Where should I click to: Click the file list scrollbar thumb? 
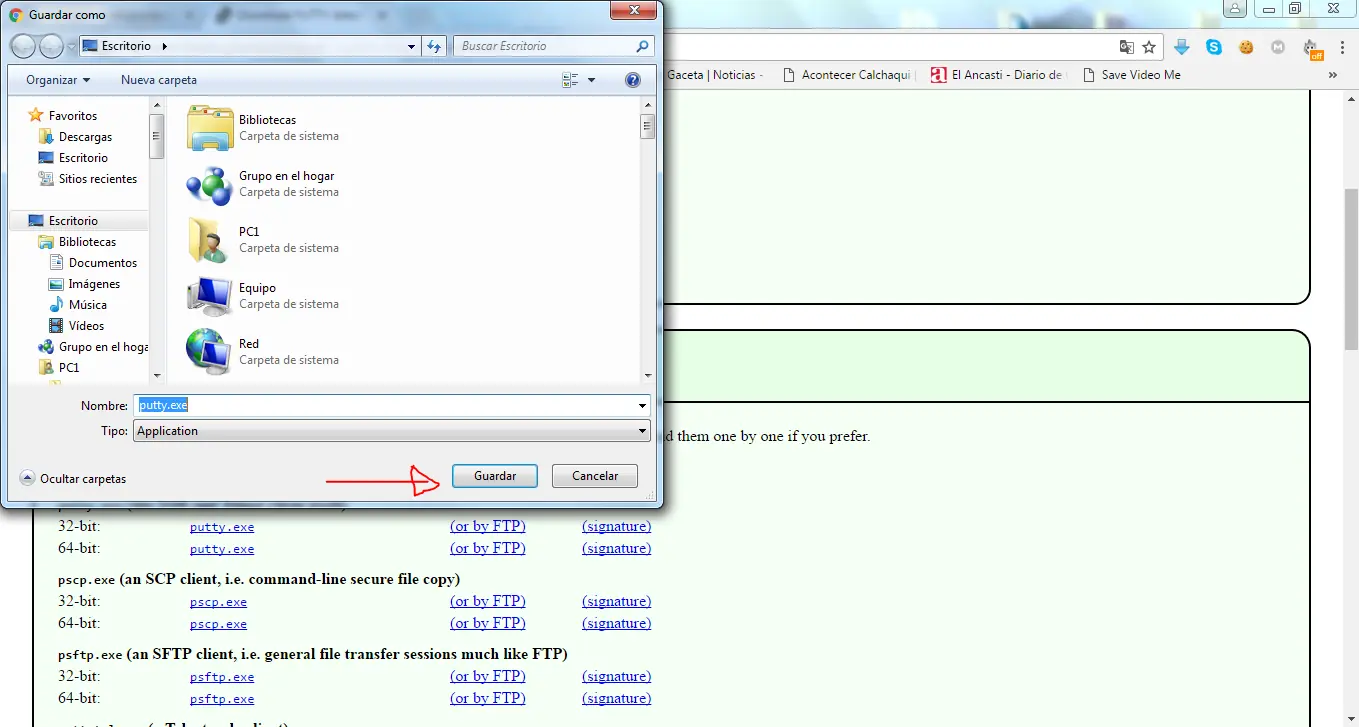coord(648,126)
